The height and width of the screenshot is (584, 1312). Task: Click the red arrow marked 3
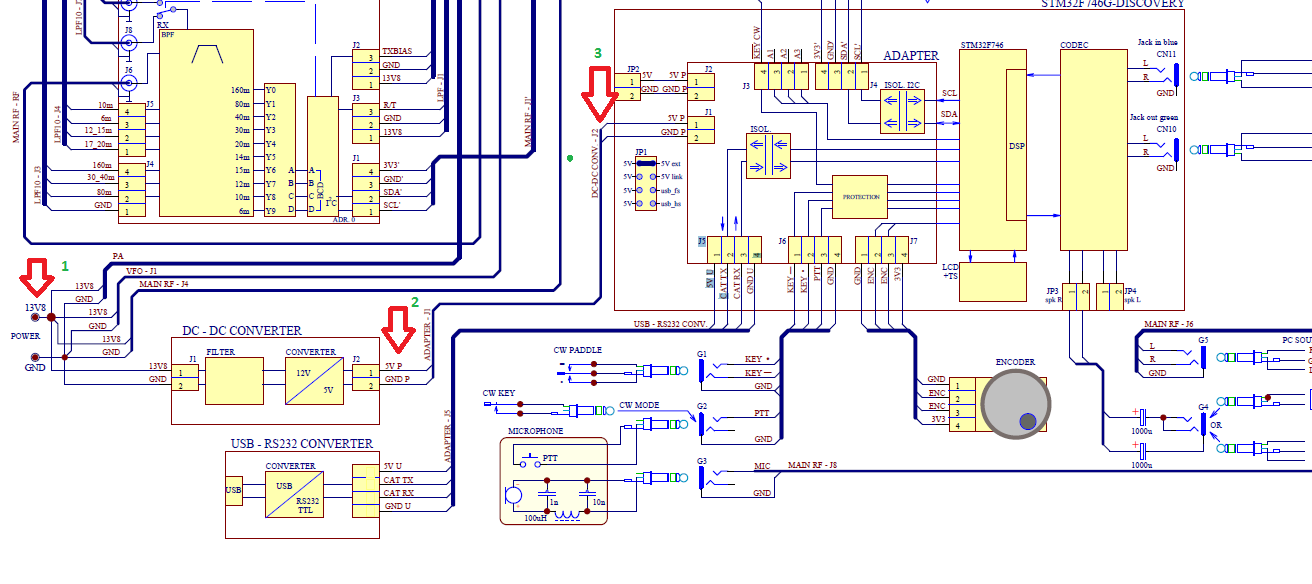coord(600,90)
